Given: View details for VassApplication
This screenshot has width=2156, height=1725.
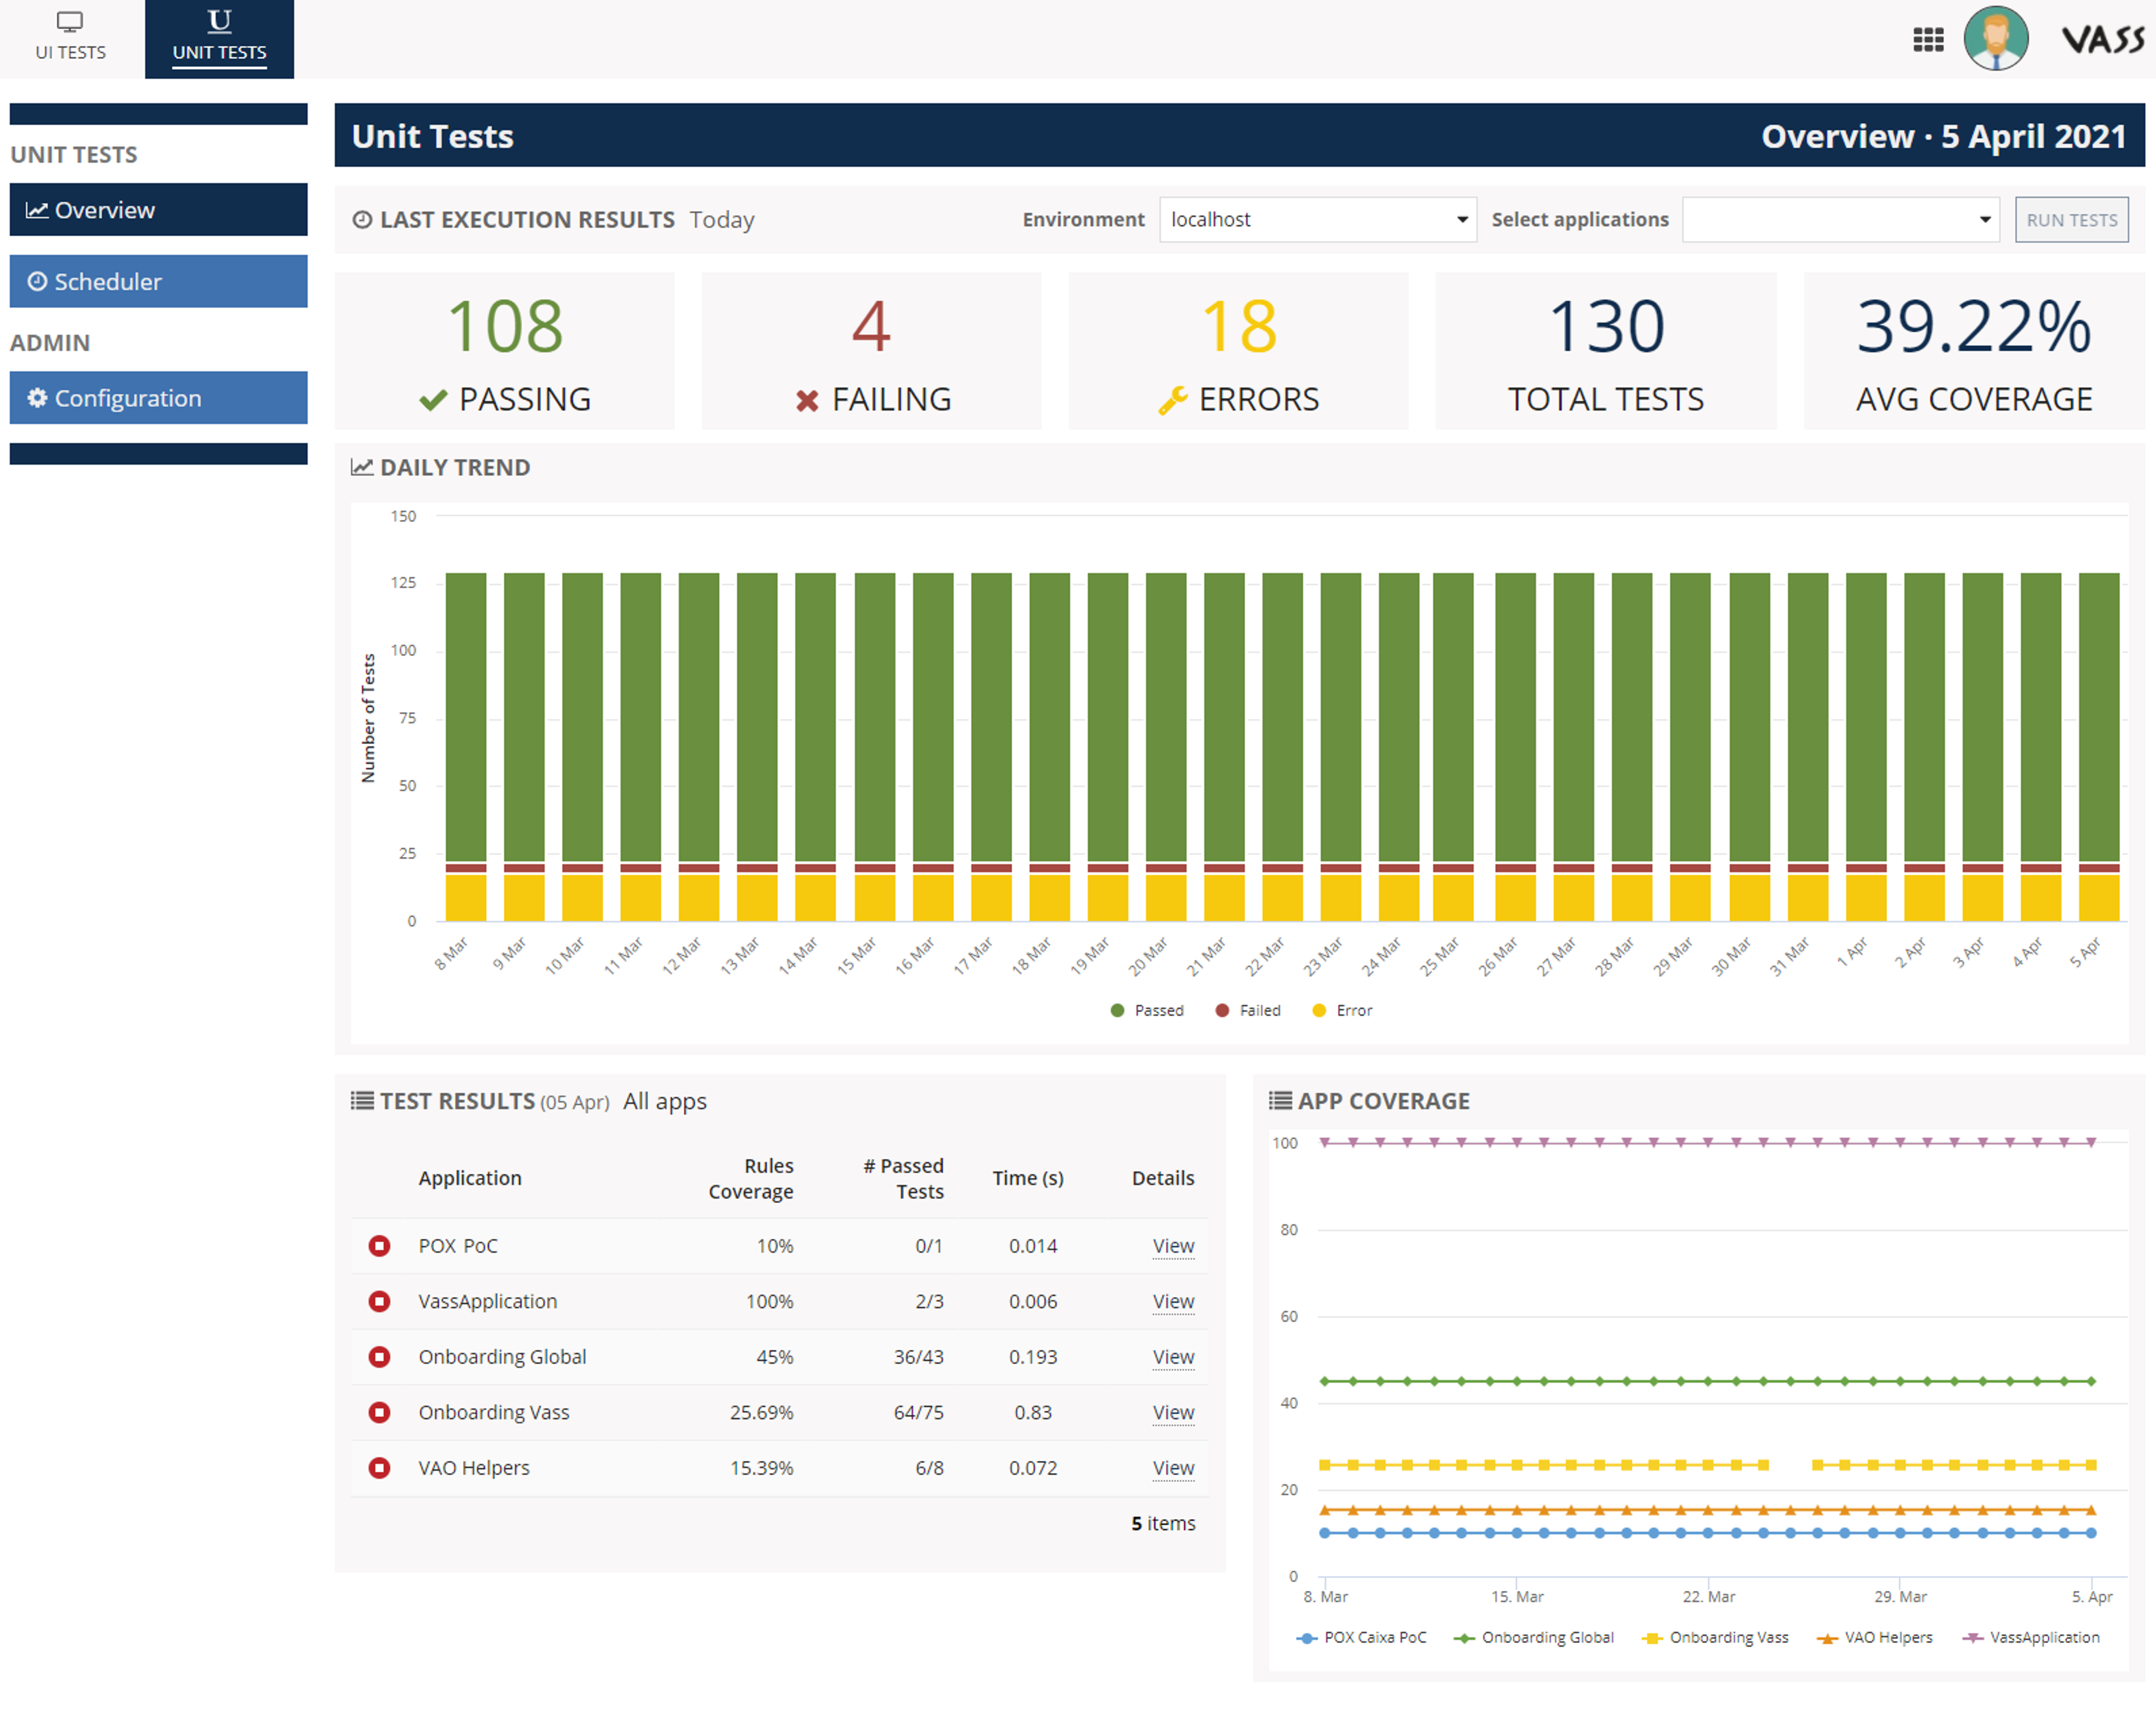Looking at the screenshot, I should [x=1172, y=1301].
